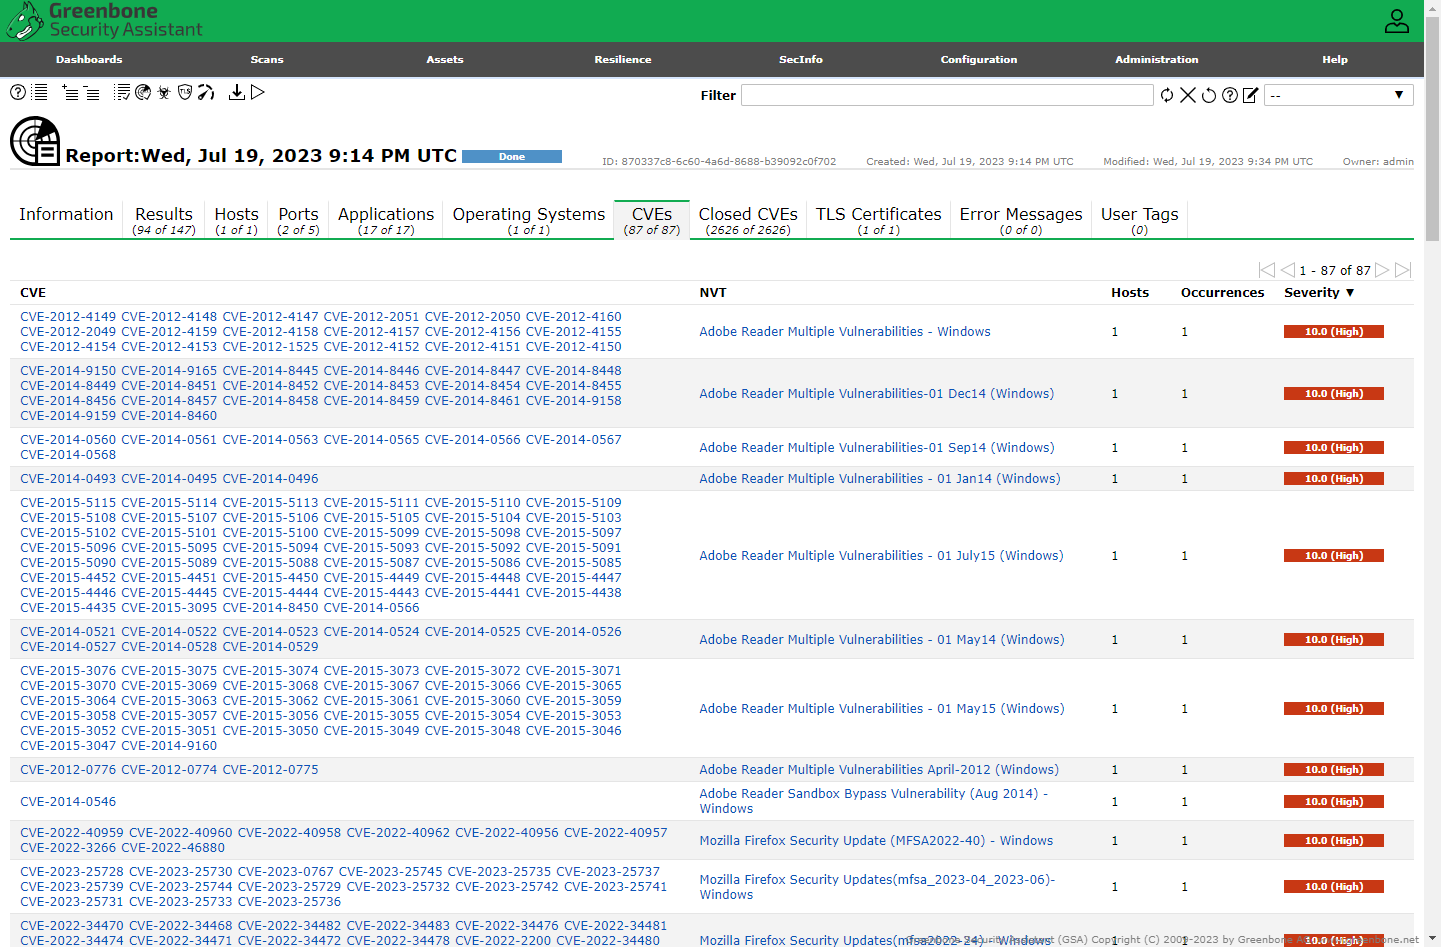Trigger alert using the play icon
Screen dimensions: 1441x947
[x=258, y=92]
